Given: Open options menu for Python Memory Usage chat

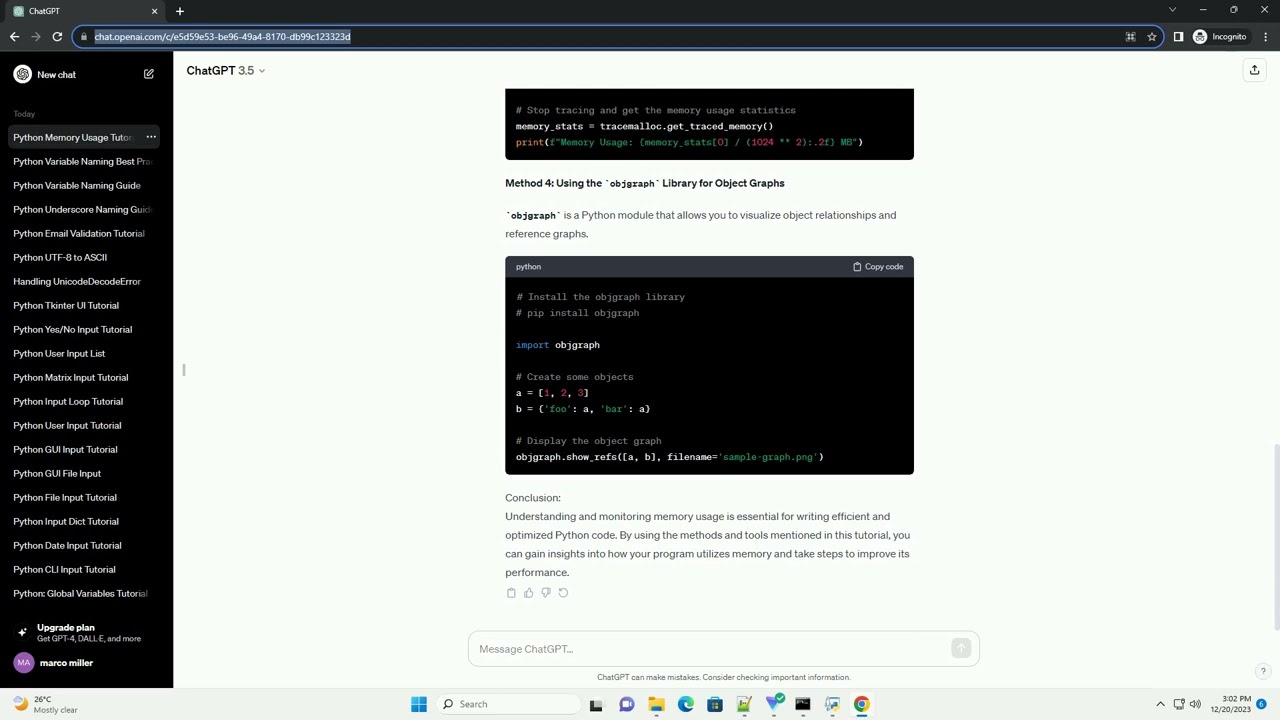Looking at the screenshot, I should coord(151,137).
